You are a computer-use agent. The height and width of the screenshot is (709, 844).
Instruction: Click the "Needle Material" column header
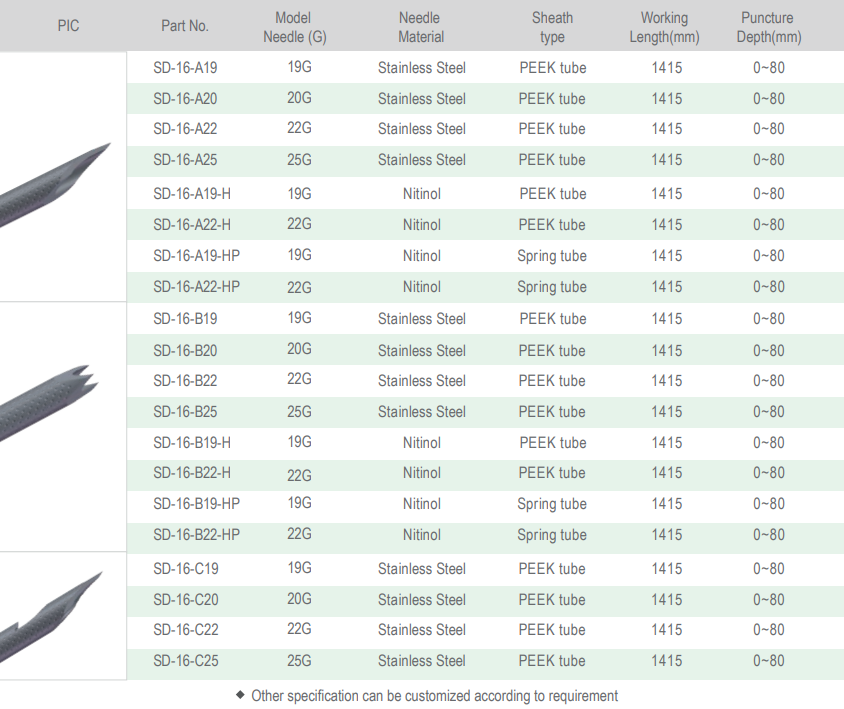click(421, 27)
